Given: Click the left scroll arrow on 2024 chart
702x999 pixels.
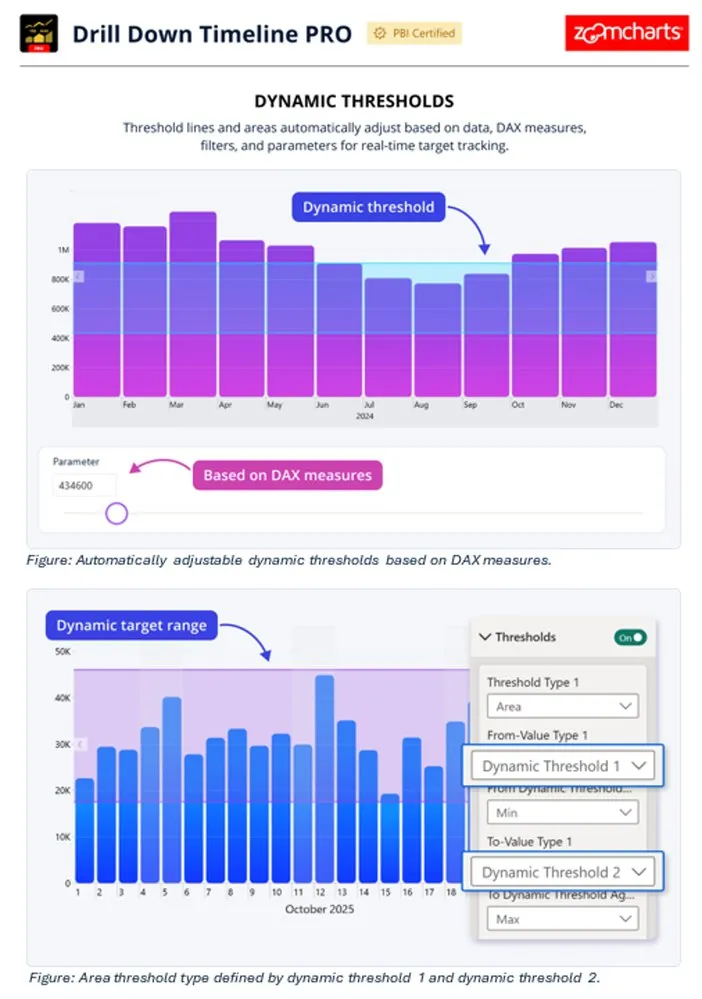Looking at the screenshot, I should point(78,276).
